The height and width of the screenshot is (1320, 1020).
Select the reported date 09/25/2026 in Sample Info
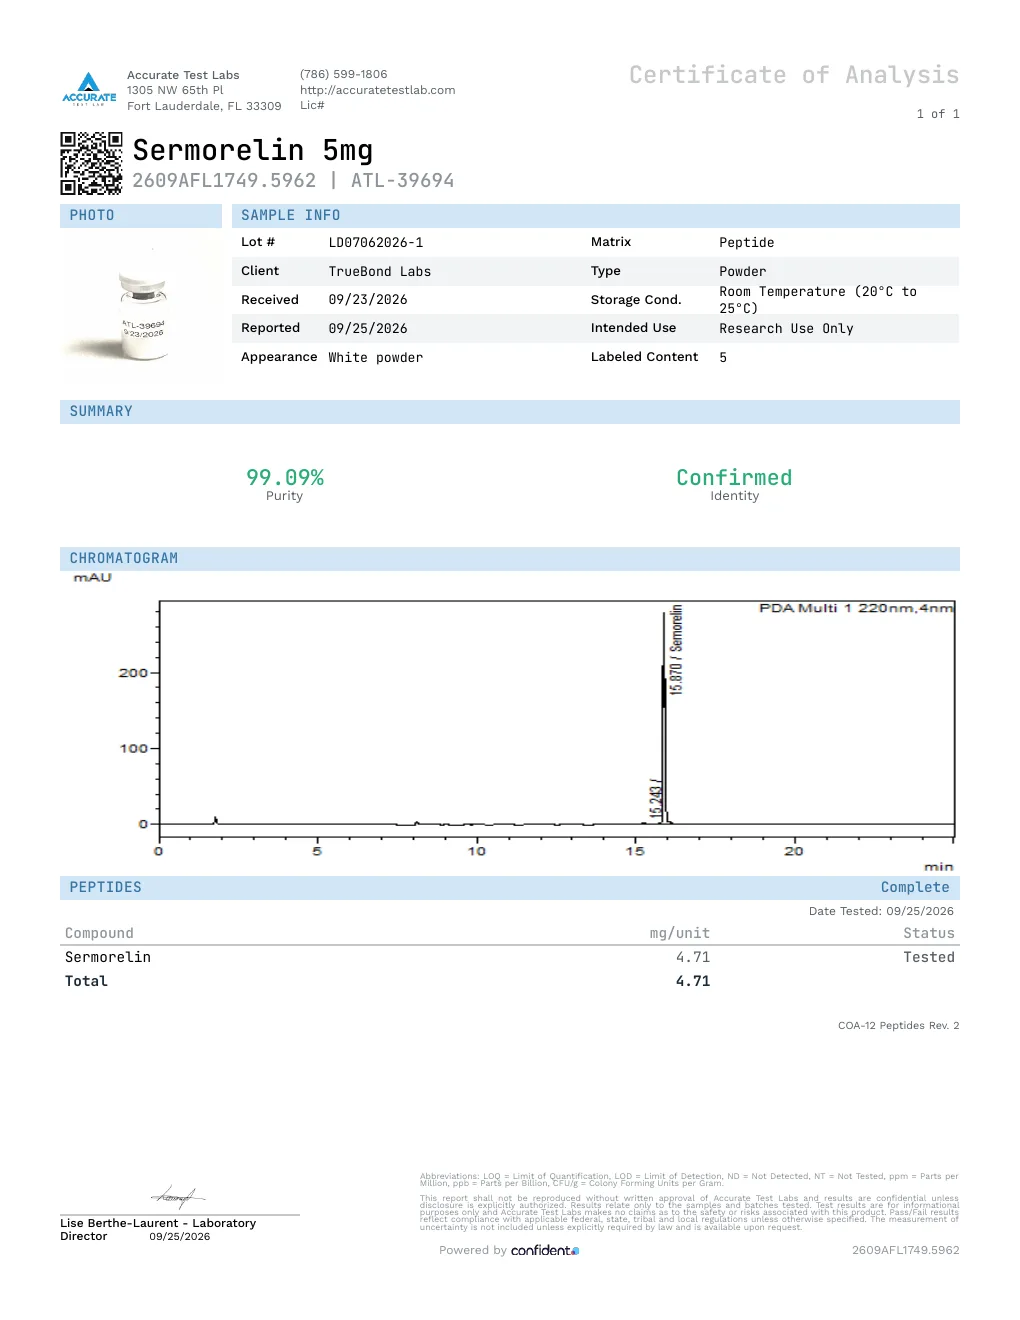[x=368, y=329]
